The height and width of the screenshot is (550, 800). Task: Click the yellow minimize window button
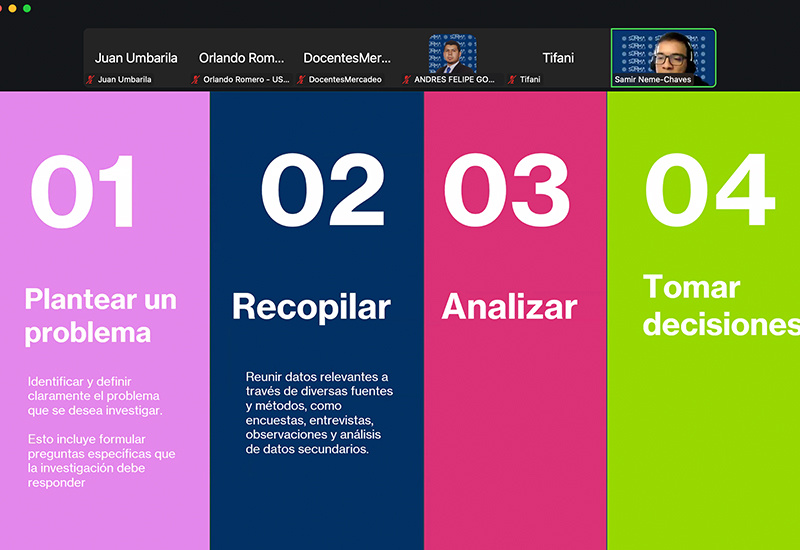coord(11,7)
